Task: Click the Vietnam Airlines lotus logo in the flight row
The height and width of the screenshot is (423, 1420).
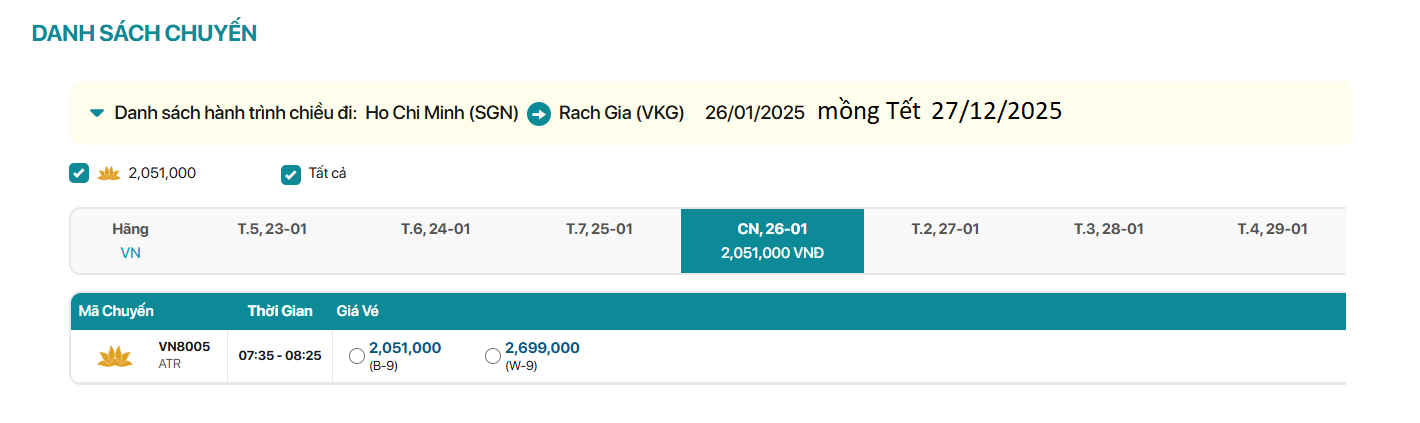Action: (115, 356)
